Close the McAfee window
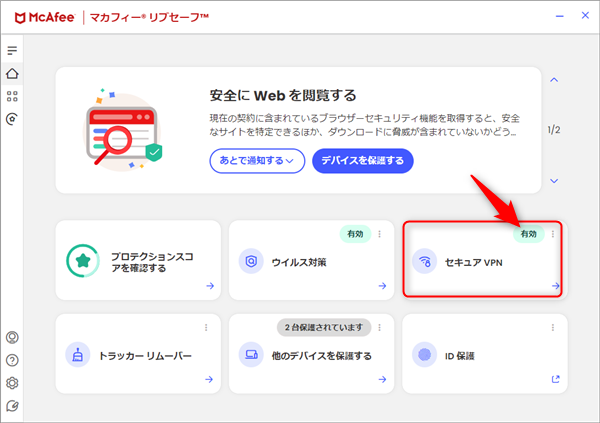This screenshot has height=423, width=600. pos(585,15)
